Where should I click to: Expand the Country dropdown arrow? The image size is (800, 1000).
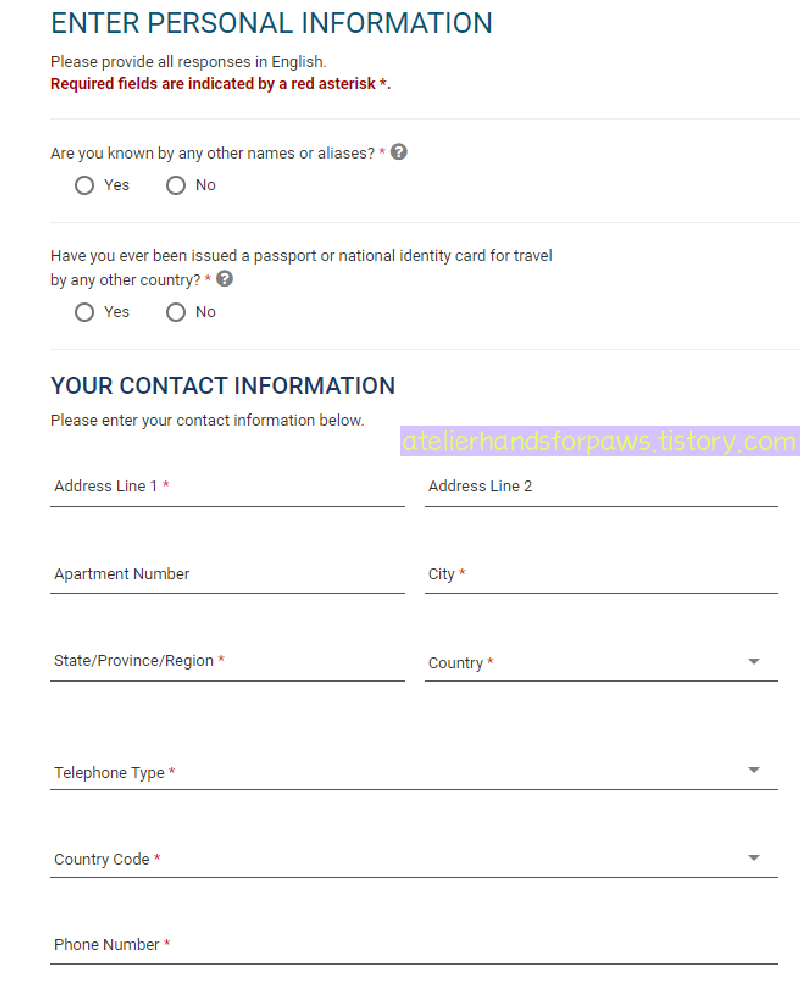tap(753, 662)
